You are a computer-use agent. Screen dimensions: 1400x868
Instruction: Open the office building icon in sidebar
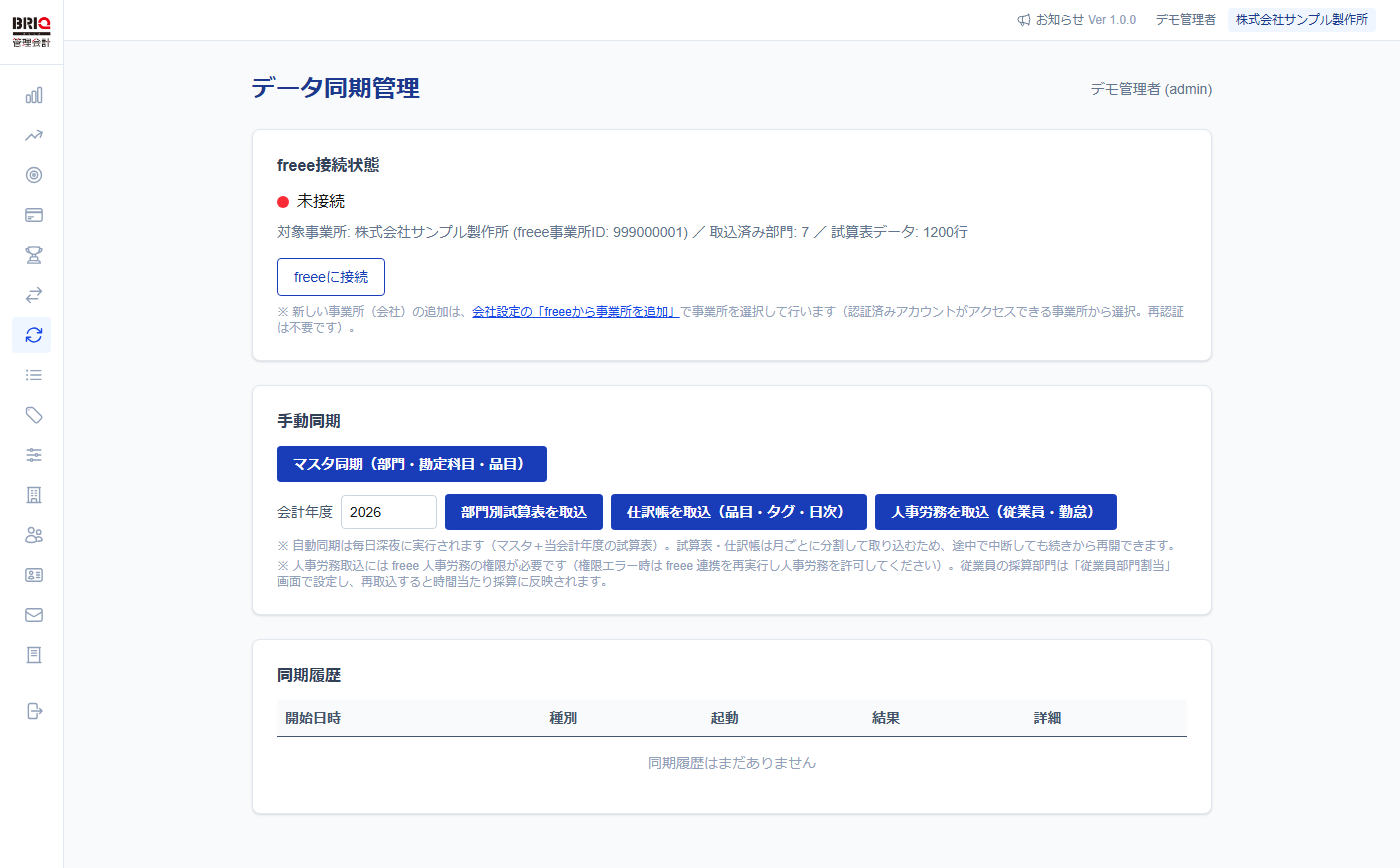click(x=33, y=495)
